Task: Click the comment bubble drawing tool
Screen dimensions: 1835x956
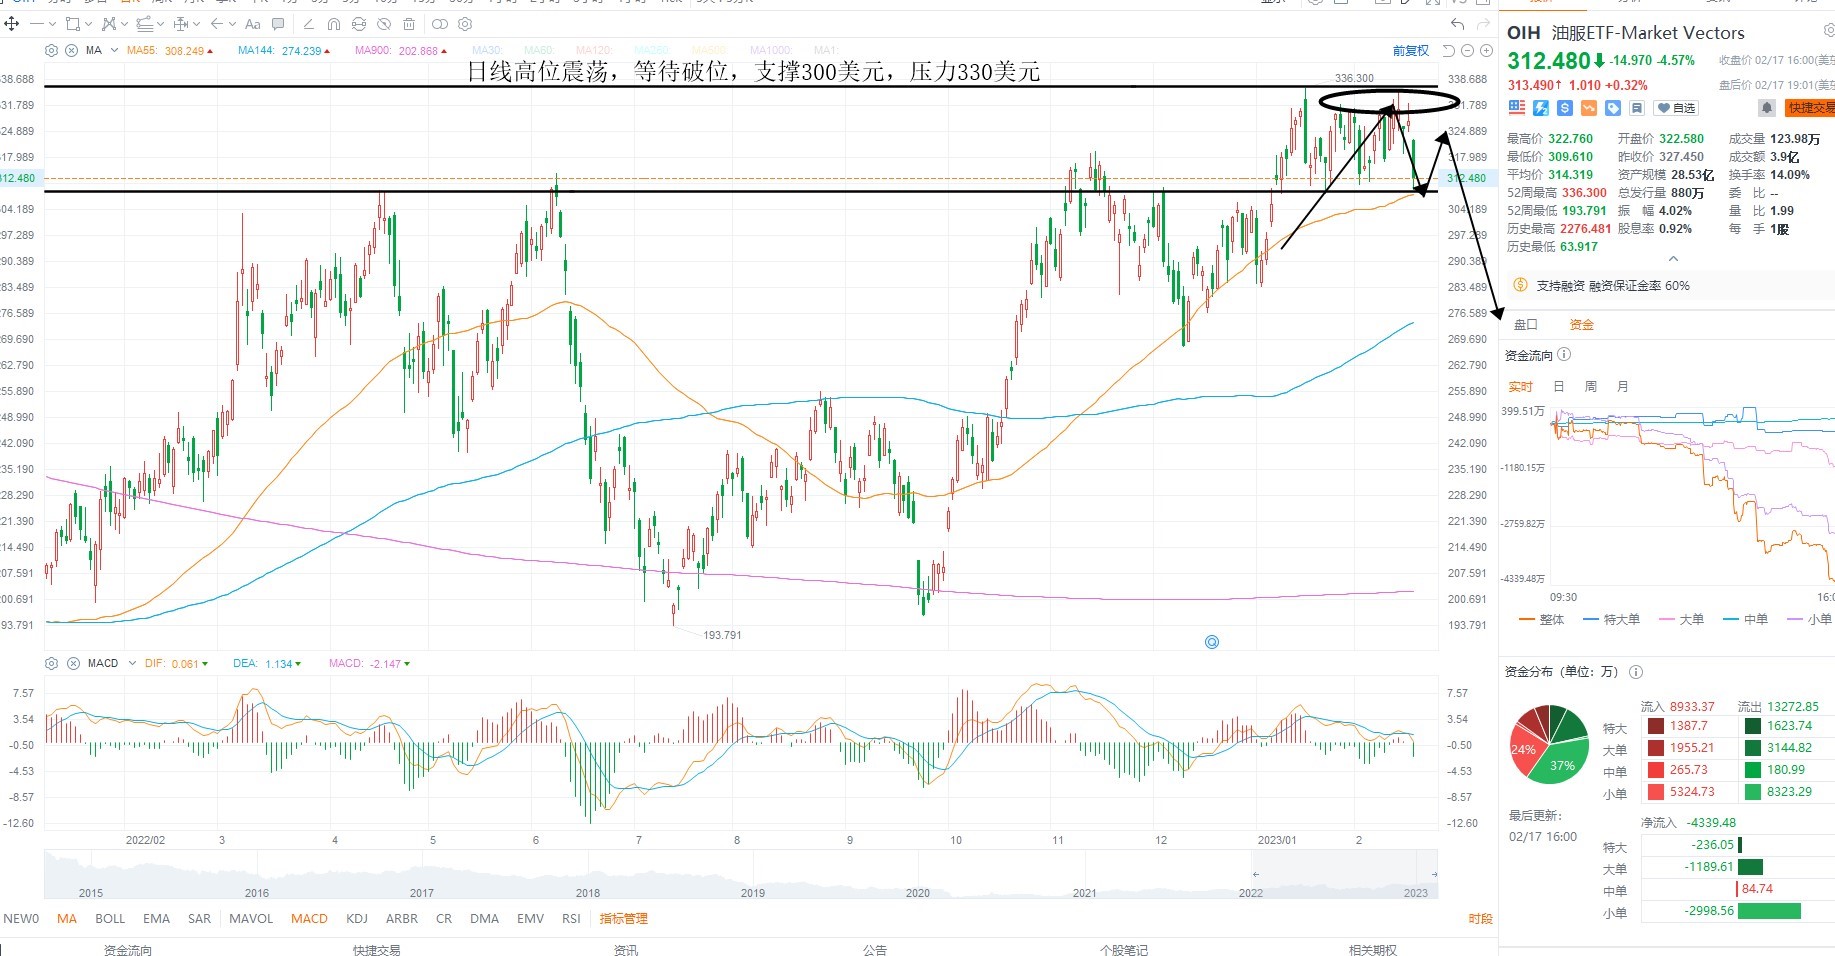Action: (x=278, y=23)
